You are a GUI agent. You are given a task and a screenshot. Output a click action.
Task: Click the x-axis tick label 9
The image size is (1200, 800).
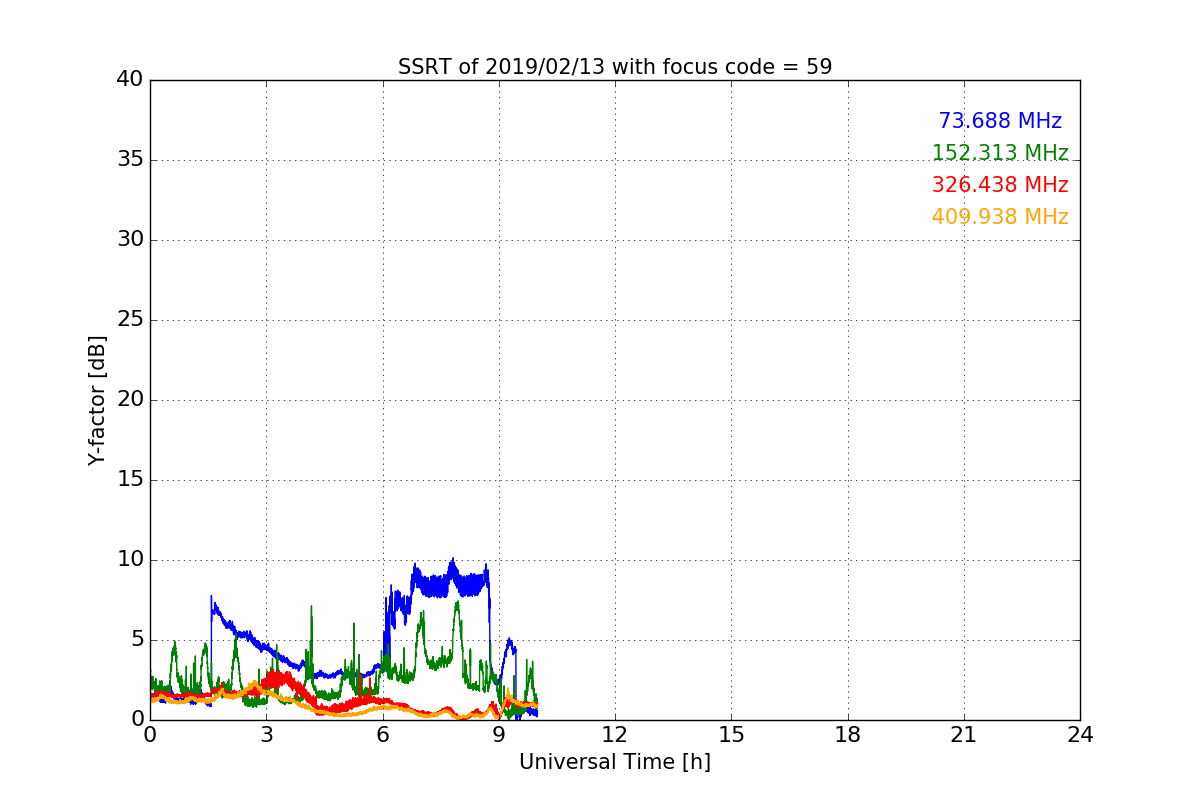point(499,735)
